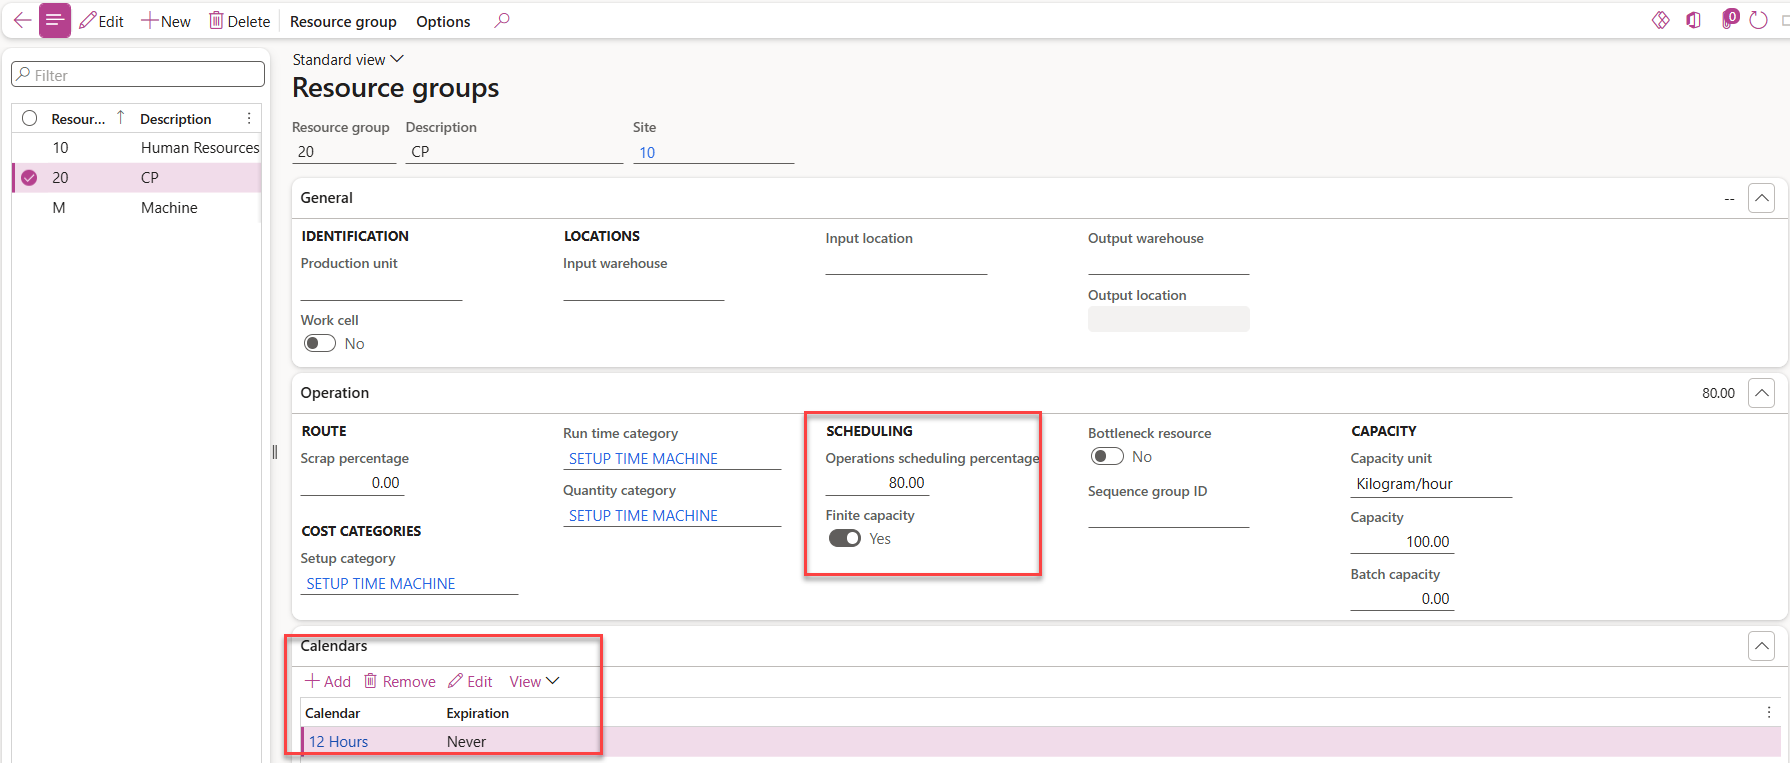Screen dimensions: 1790x763
Task: Edit the calendar using the Calendars pencil icon
Action: (456, 681)
